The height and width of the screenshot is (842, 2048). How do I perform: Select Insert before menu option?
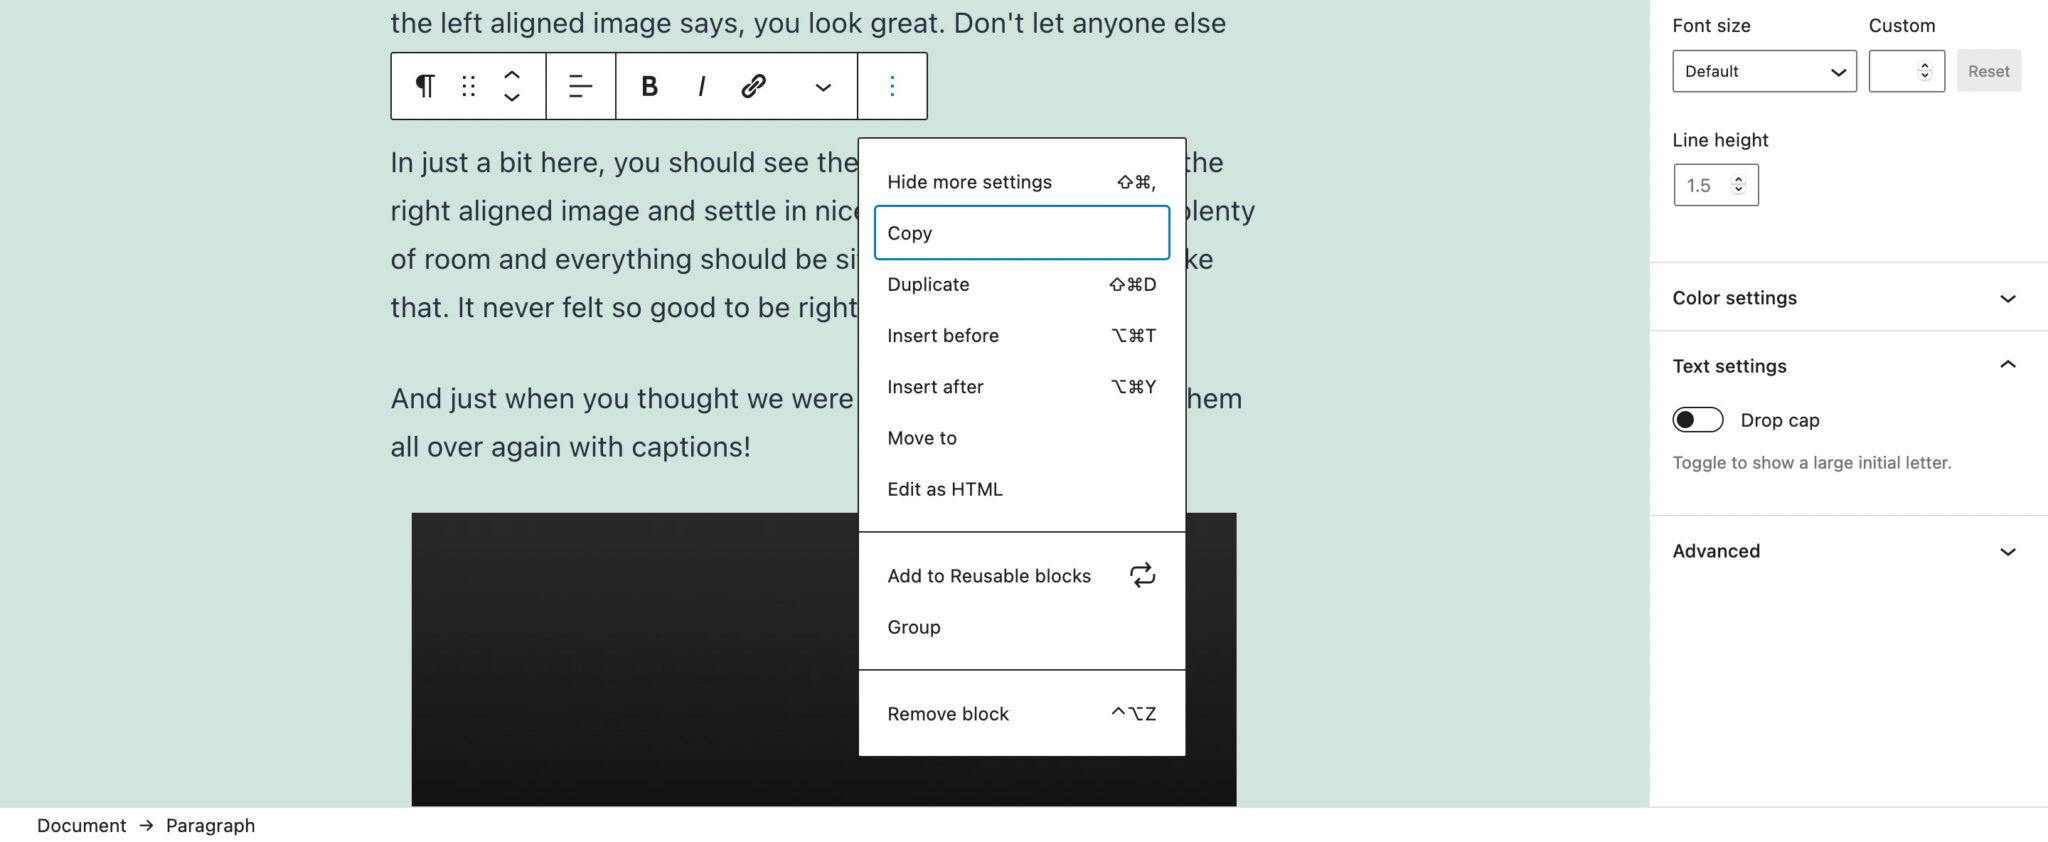(x=1022, y=335)
